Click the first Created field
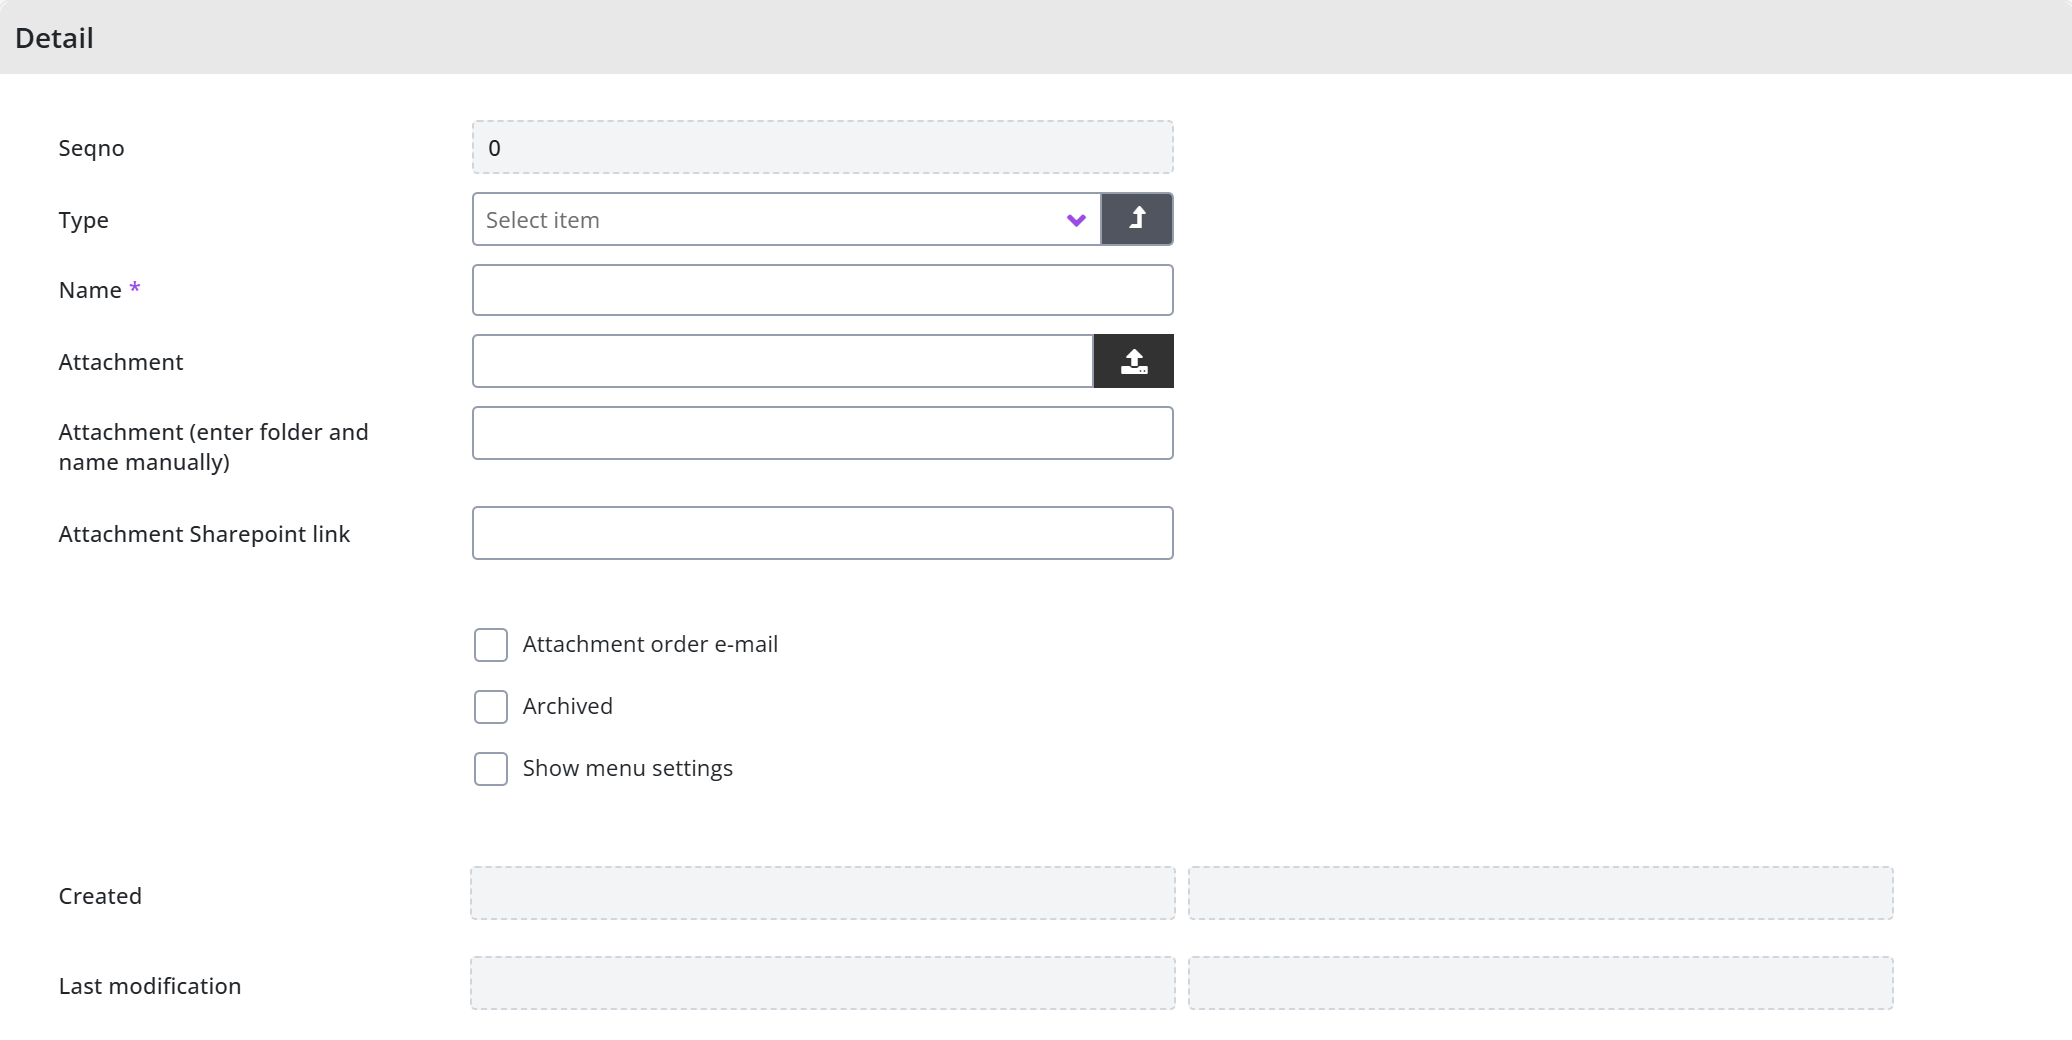 822,893
